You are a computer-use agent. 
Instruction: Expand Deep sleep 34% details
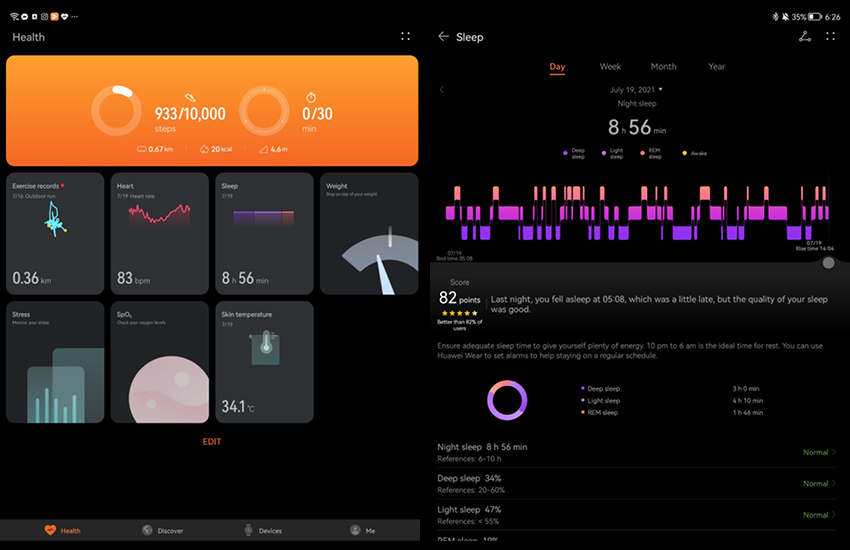(x=835, y=484)
